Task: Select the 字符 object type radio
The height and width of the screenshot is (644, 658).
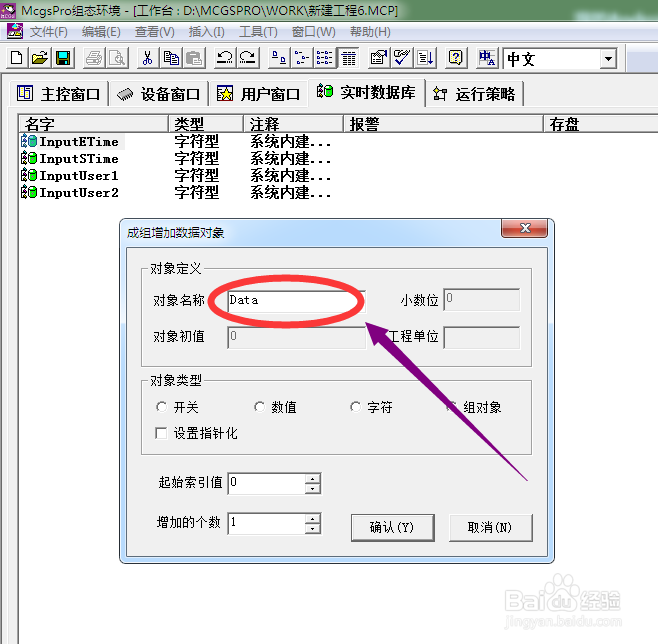Action: (x=355, y=407)
